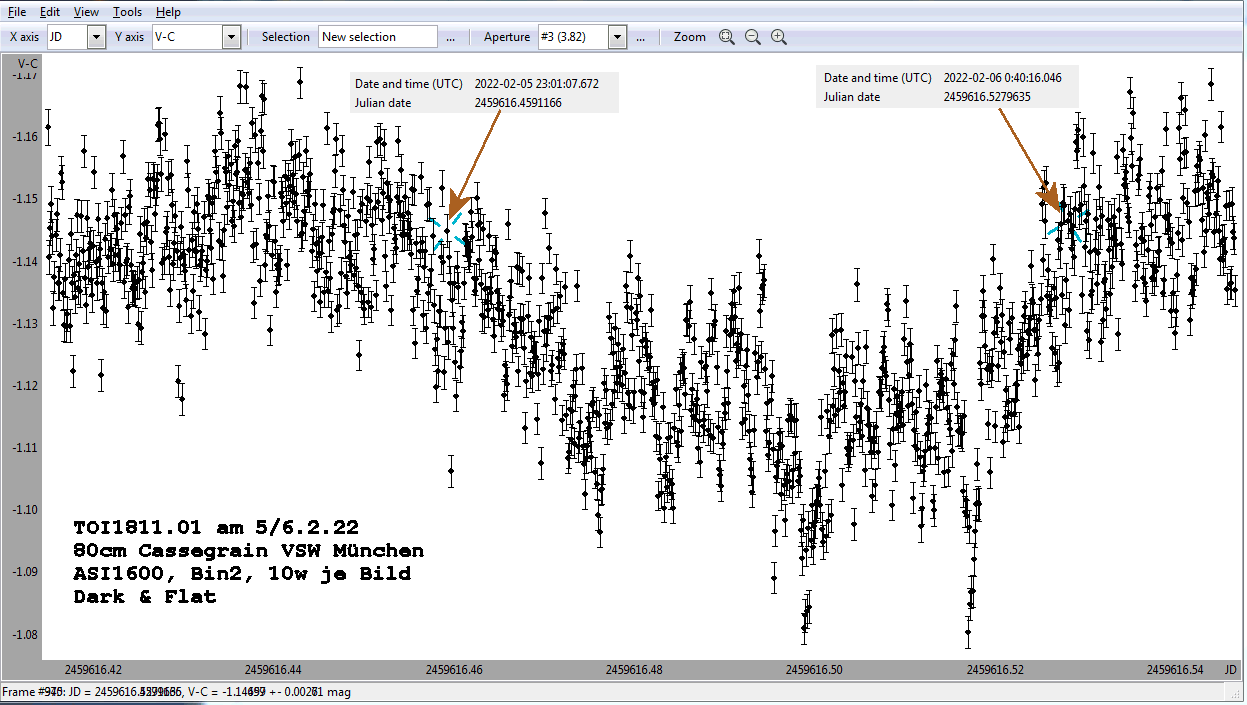Select the right cyan dashed egress marker
The width and height of the screenshot is (1247, 705).
[1068, 222]
